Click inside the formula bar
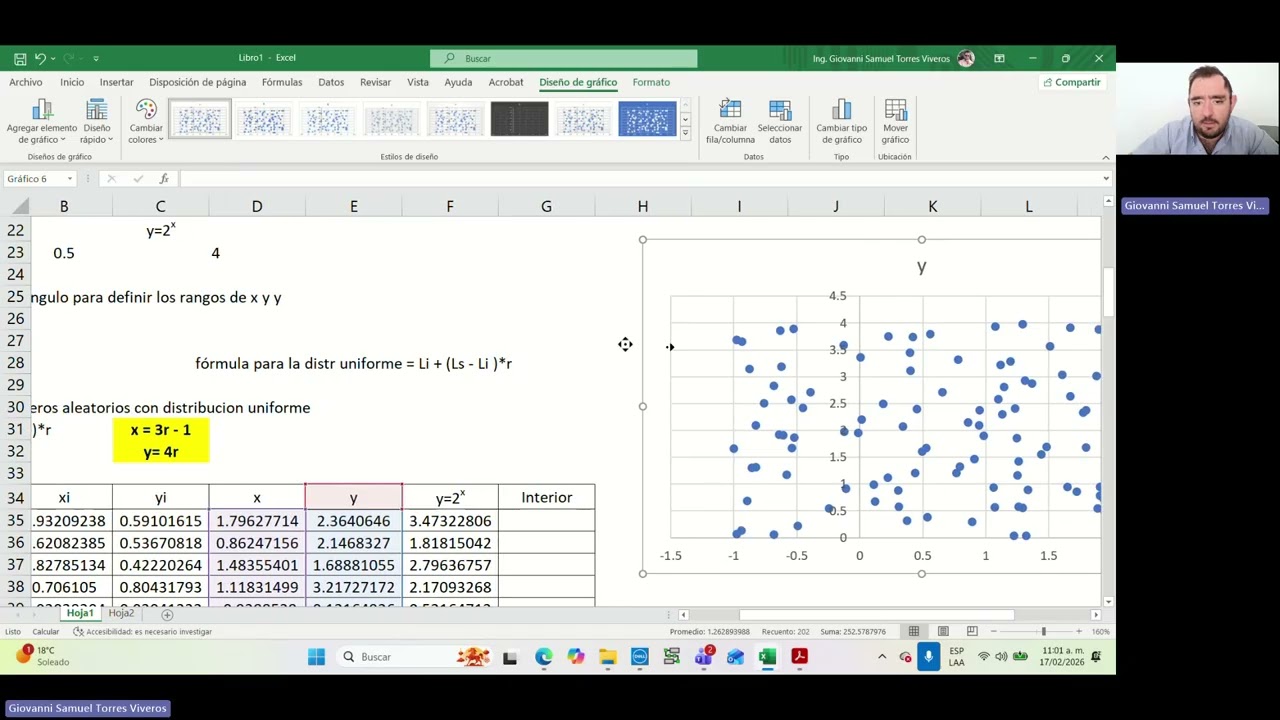 [x=638, y=179]
